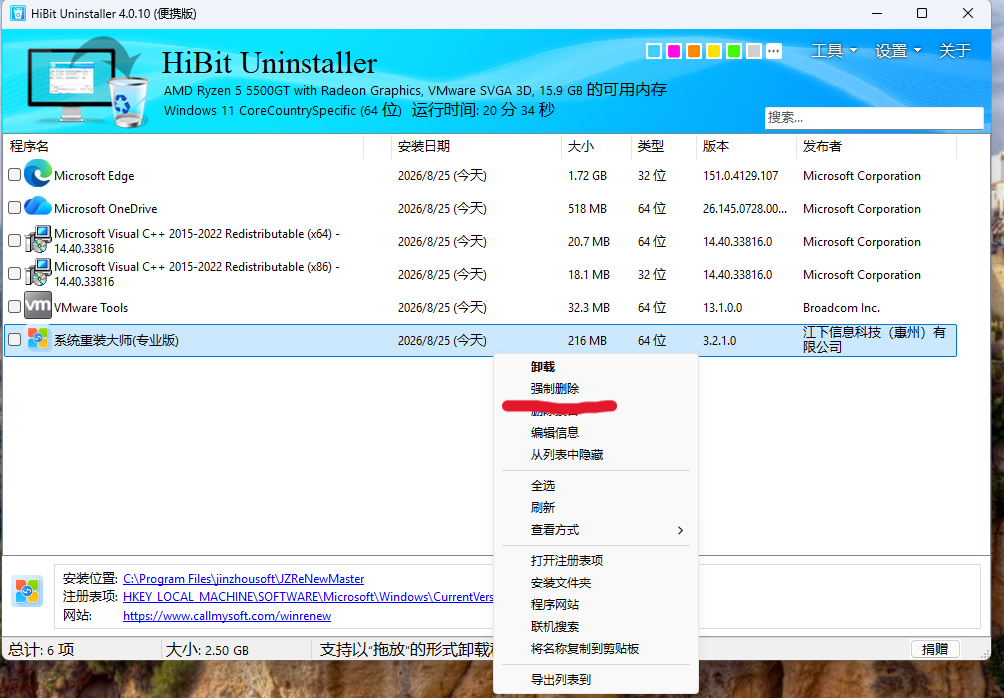Click the 系统重装大师 row icon

tap(38, 339)
